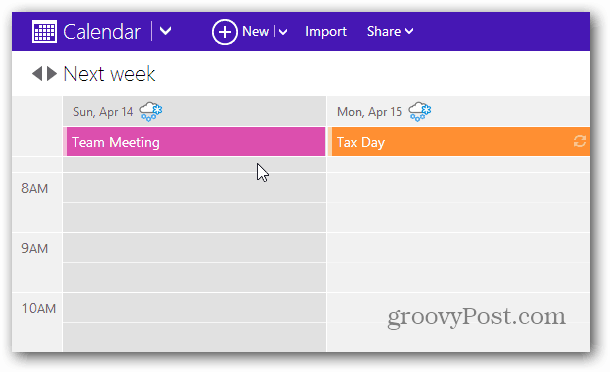Open snow weather icon for Mon, Apr 15

420,112
